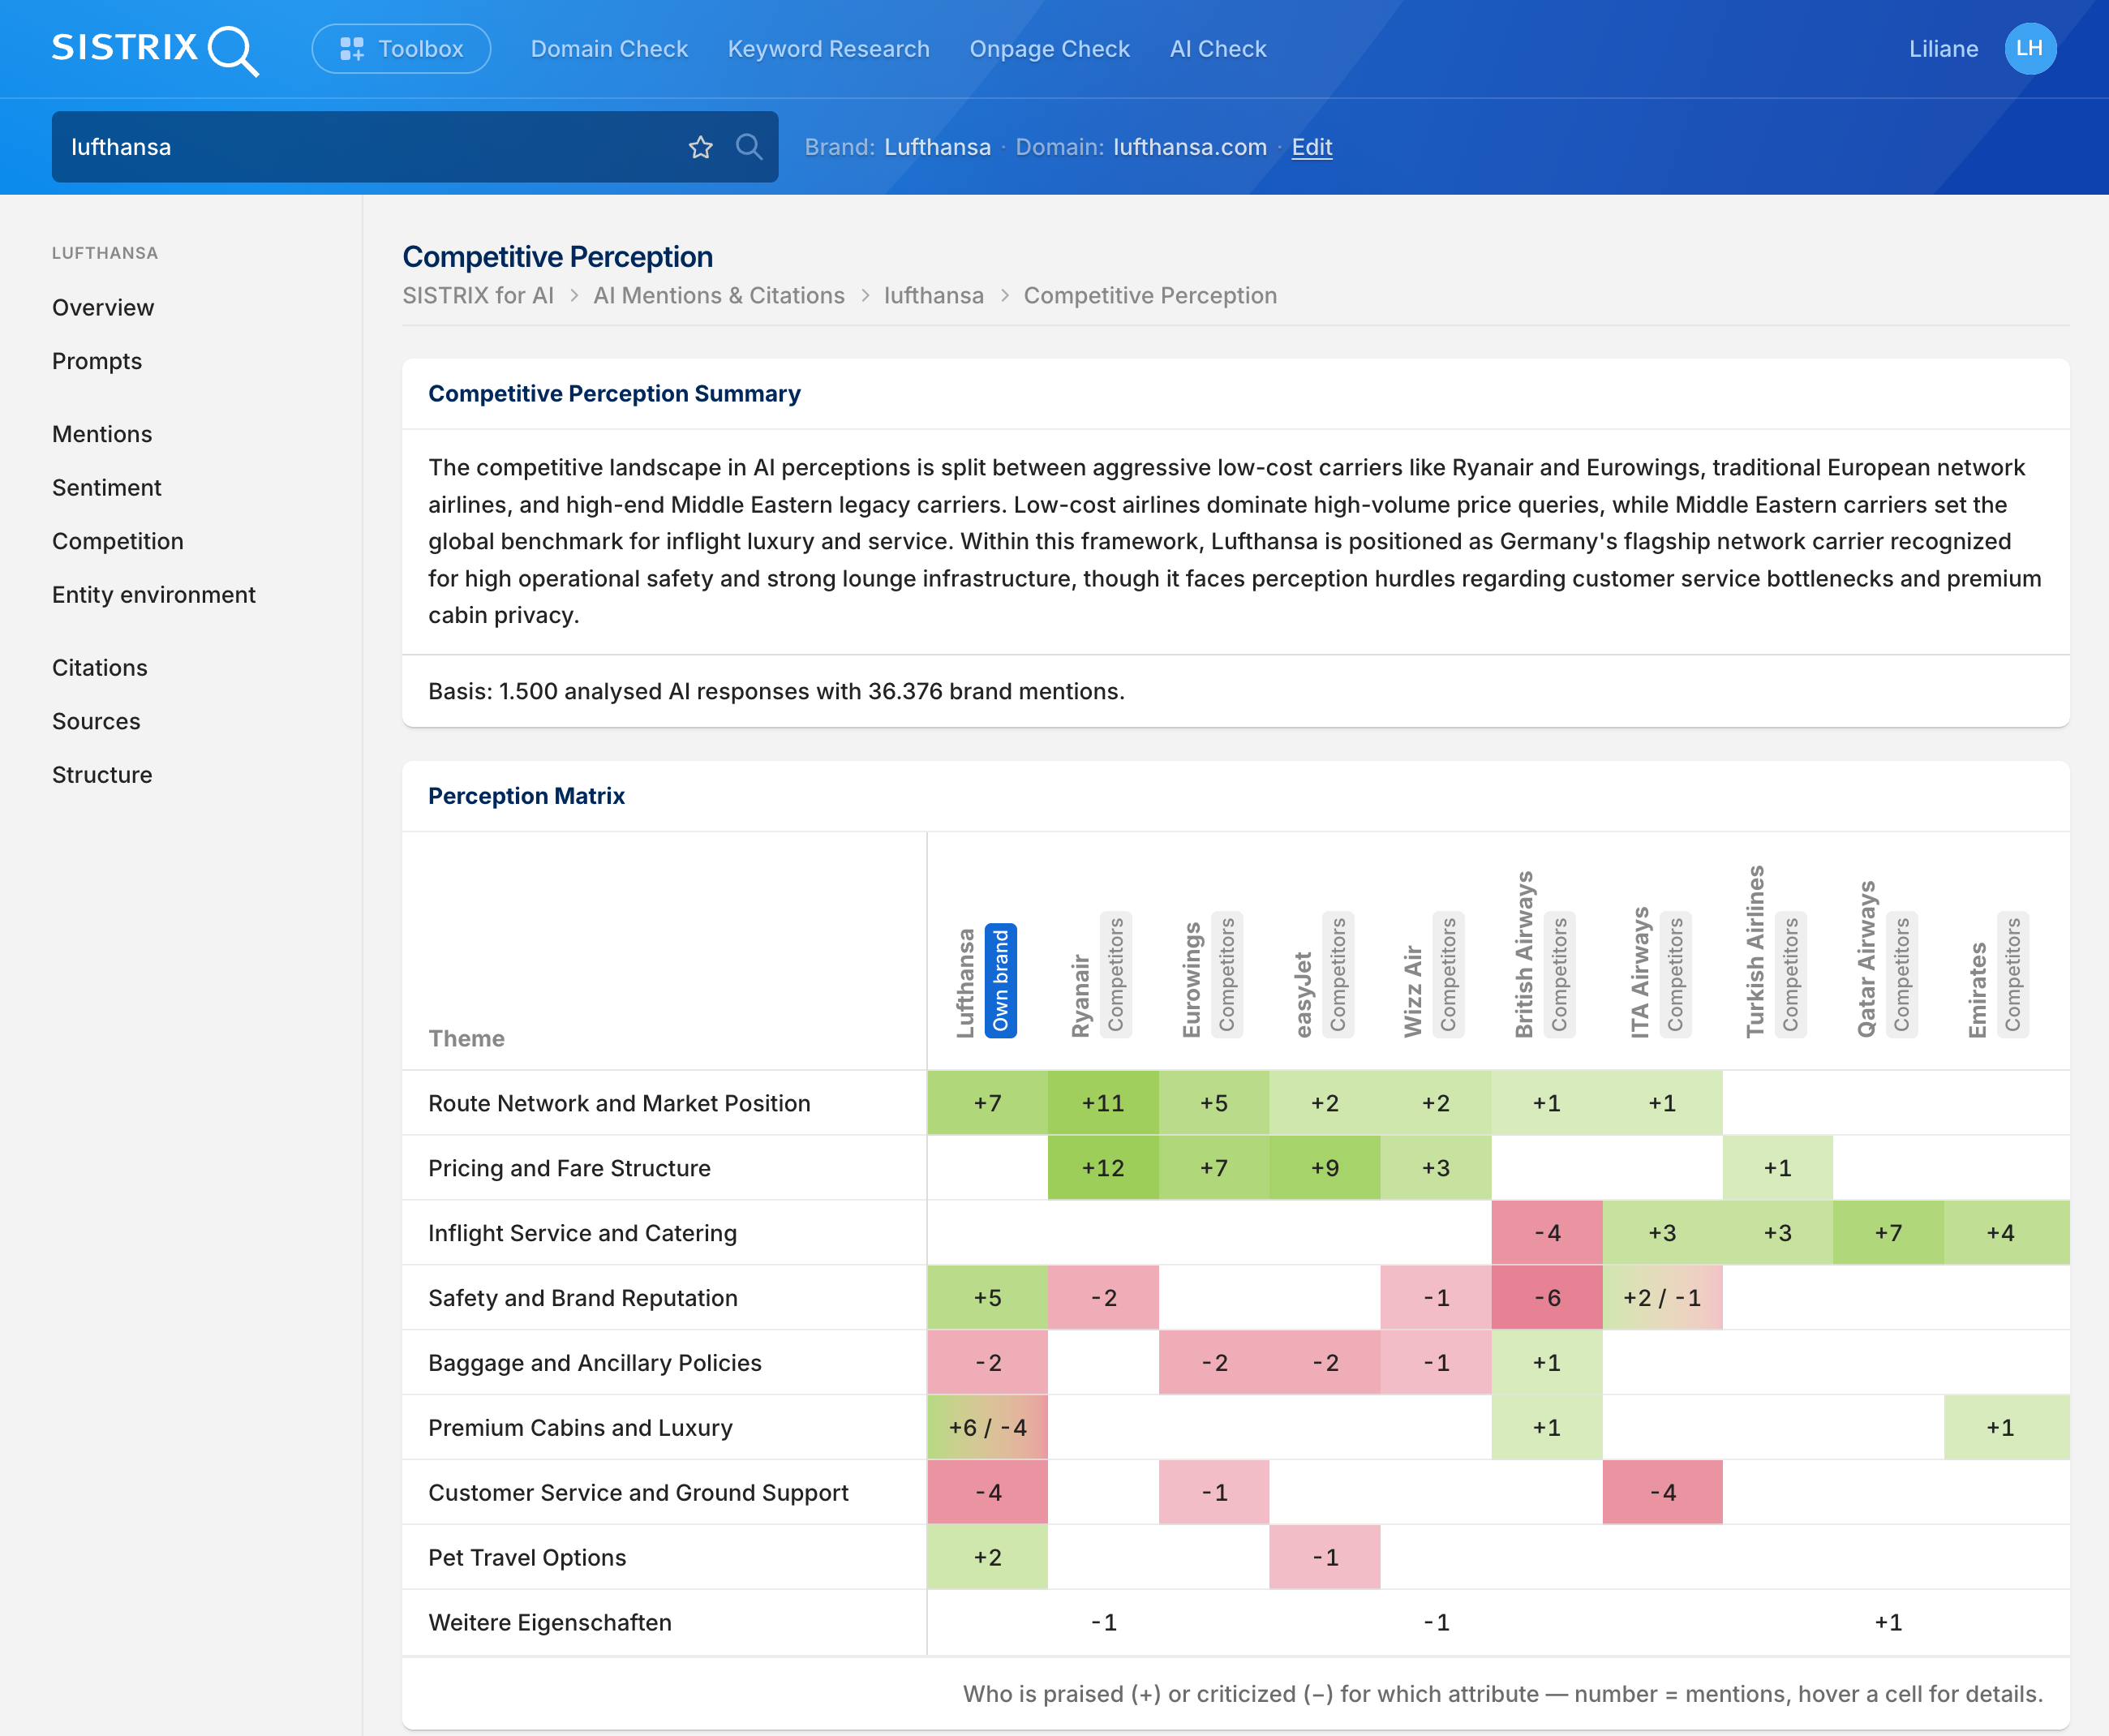
Task: Click the Wizz Air column header
Action: point(1433,976)
